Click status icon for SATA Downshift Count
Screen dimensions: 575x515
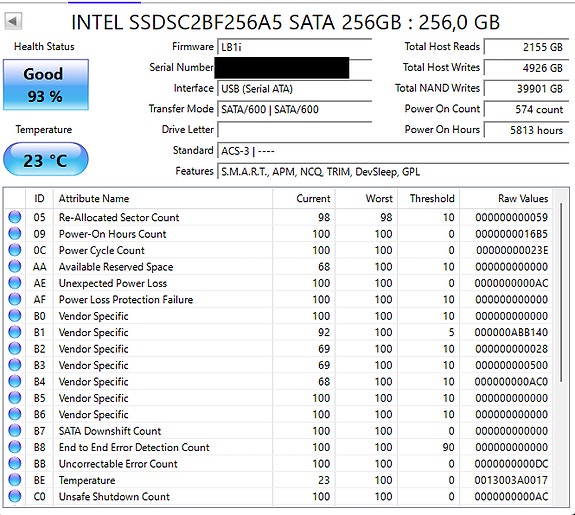click(x=15, y=431)
